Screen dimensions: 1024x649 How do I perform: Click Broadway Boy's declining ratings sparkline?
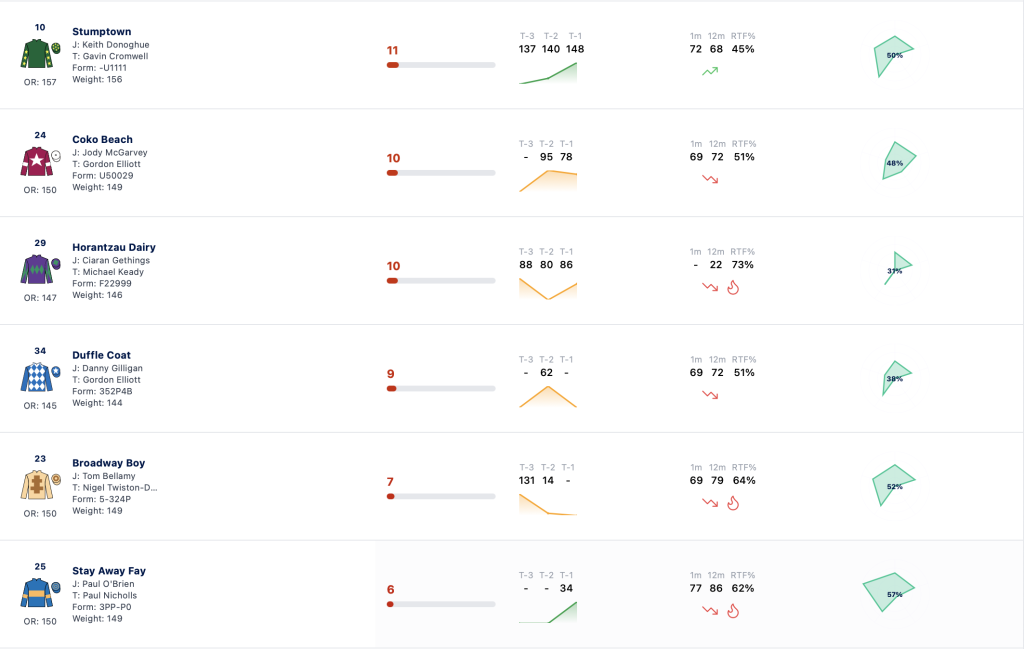pyautogui.click(x=548, y=505)
